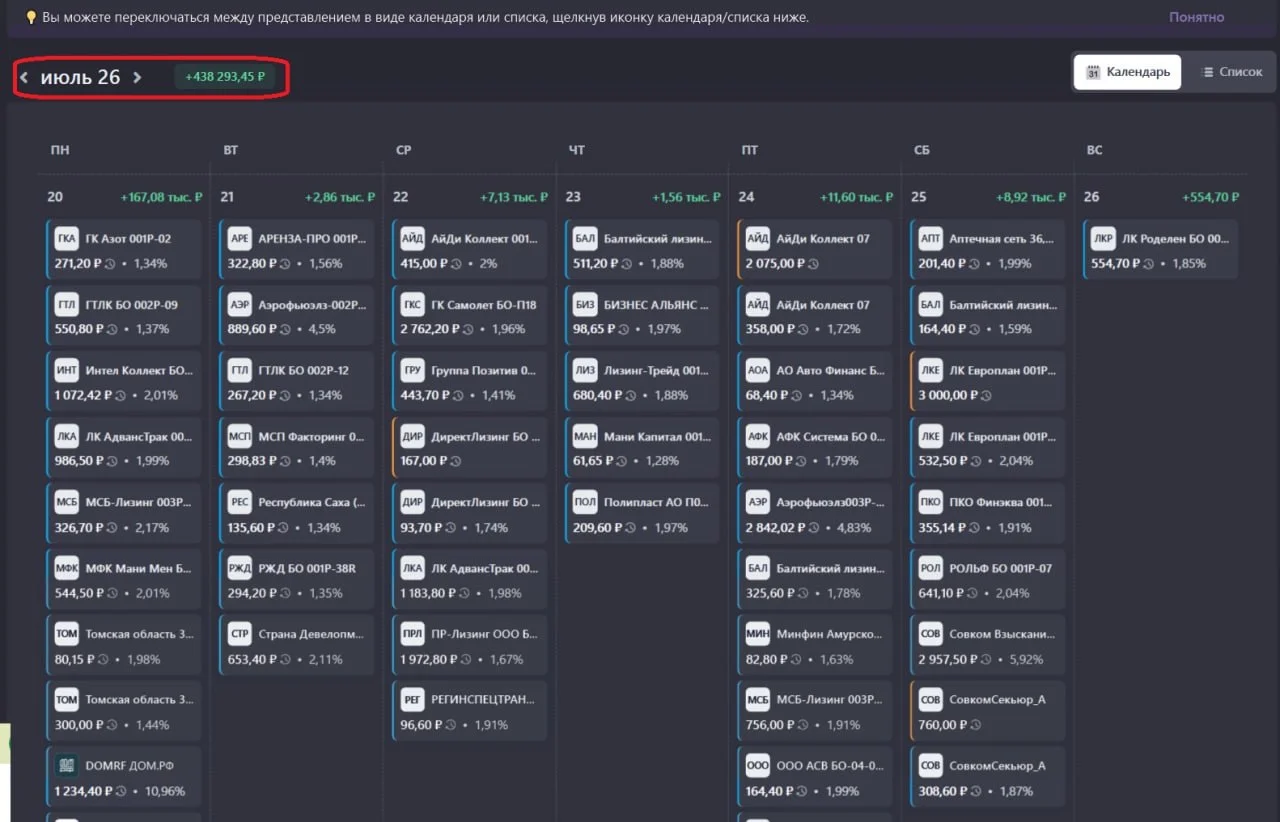Click the monthly total +438 293,45 ₽
This screenshot has width=1280, height=822.
(225, 77)
